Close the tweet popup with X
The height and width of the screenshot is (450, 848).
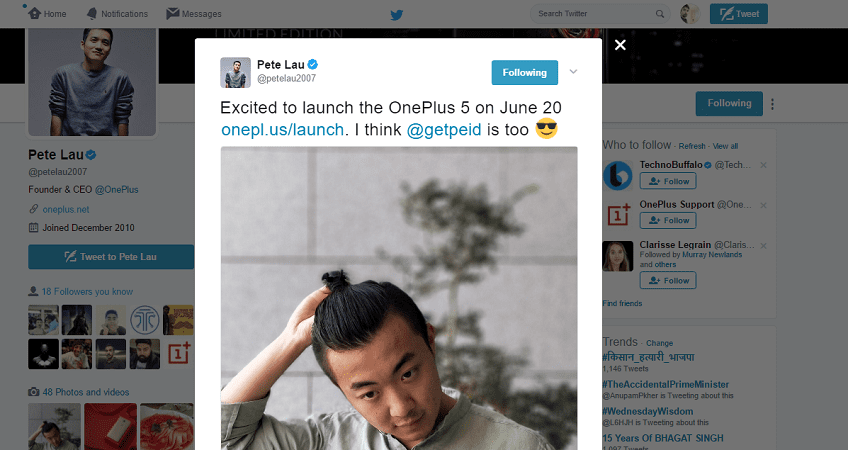coord(620,45)
